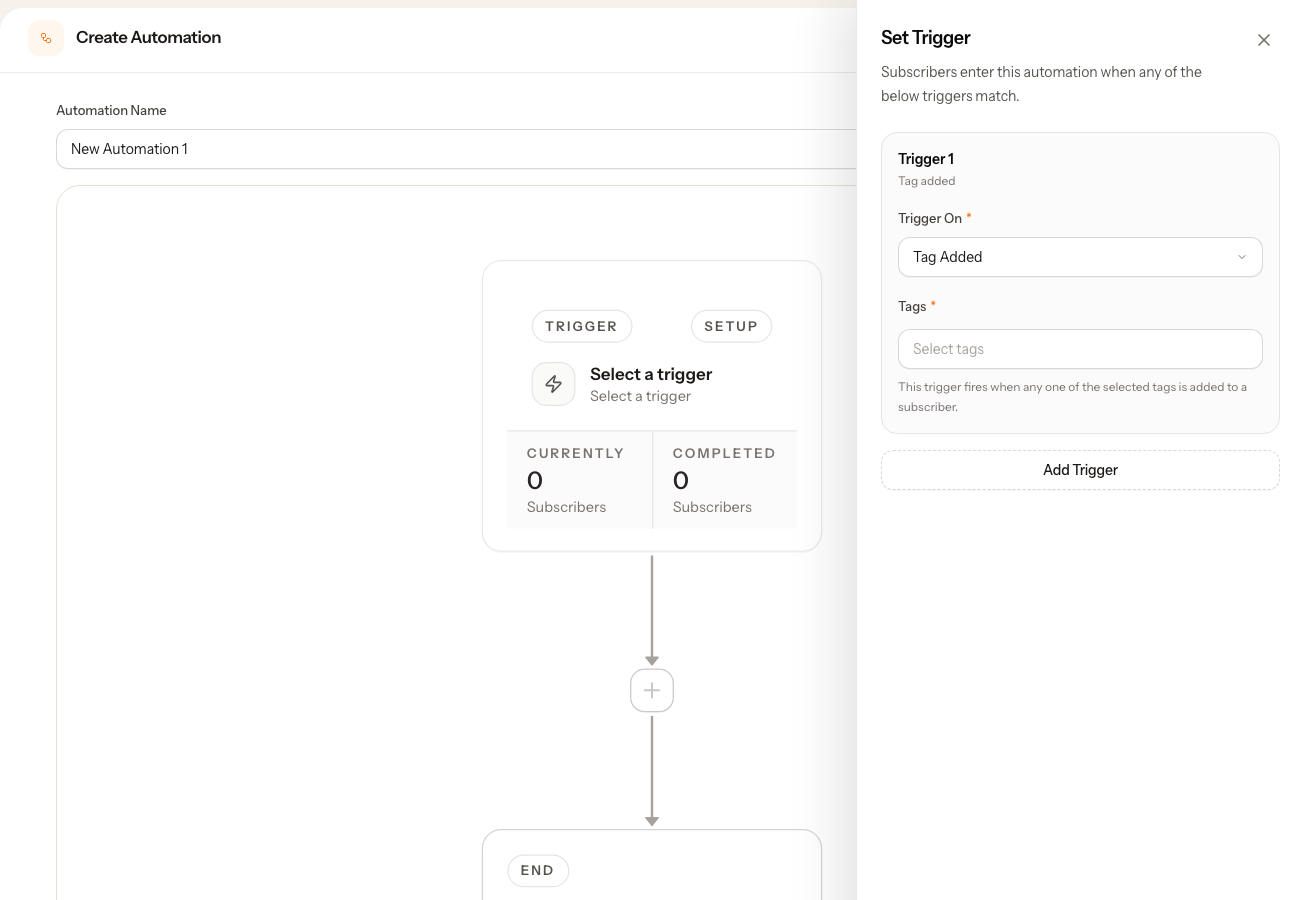Viewport: 1304px width, 900px height.
Task: Edit the Automation Name field
Action: pos(456,149)
